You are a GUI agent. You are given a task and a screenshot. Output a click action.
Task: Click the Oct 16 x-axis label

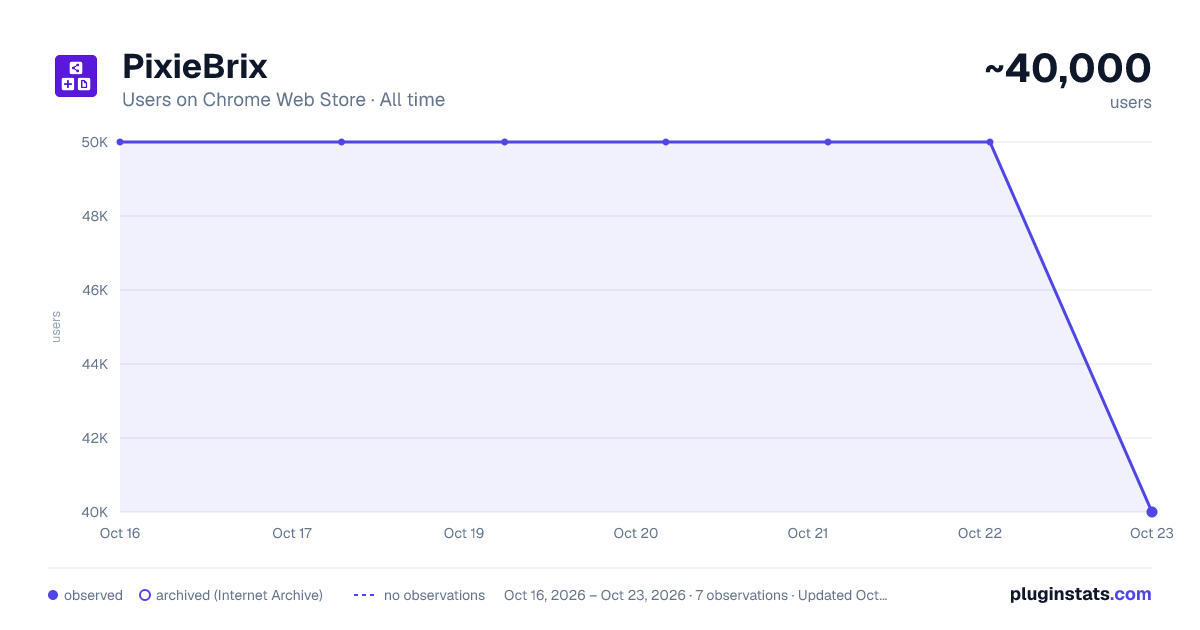click(120, 533)
